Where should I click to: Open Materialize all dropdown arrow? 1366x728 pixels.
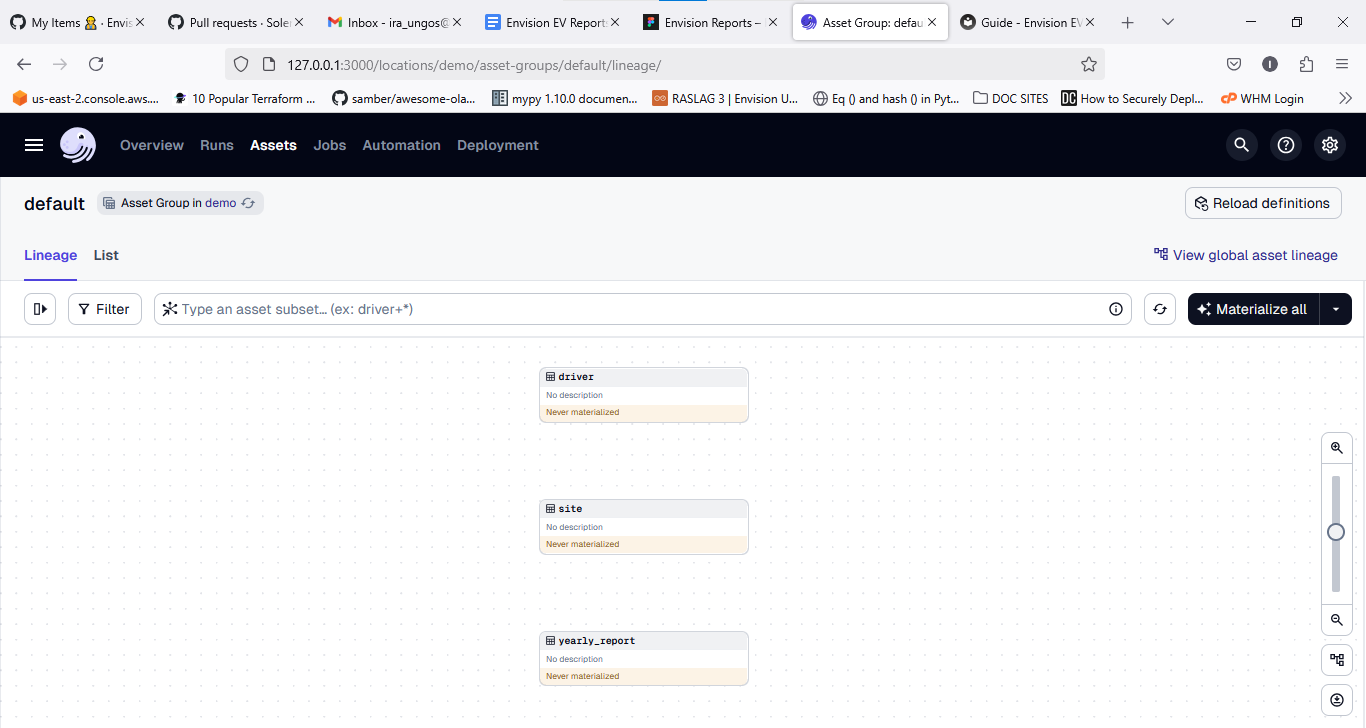[1336, 309]
